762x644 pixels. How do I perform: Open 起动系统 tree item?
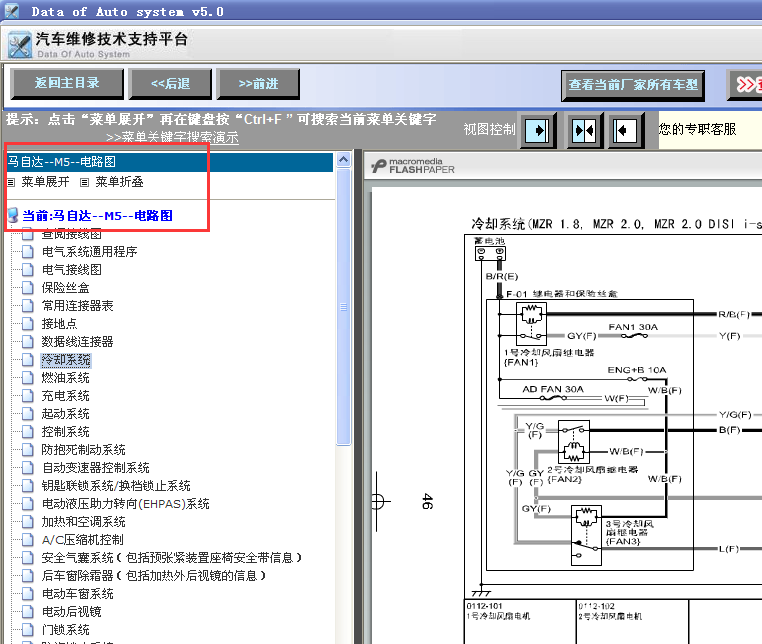(65, 414)
